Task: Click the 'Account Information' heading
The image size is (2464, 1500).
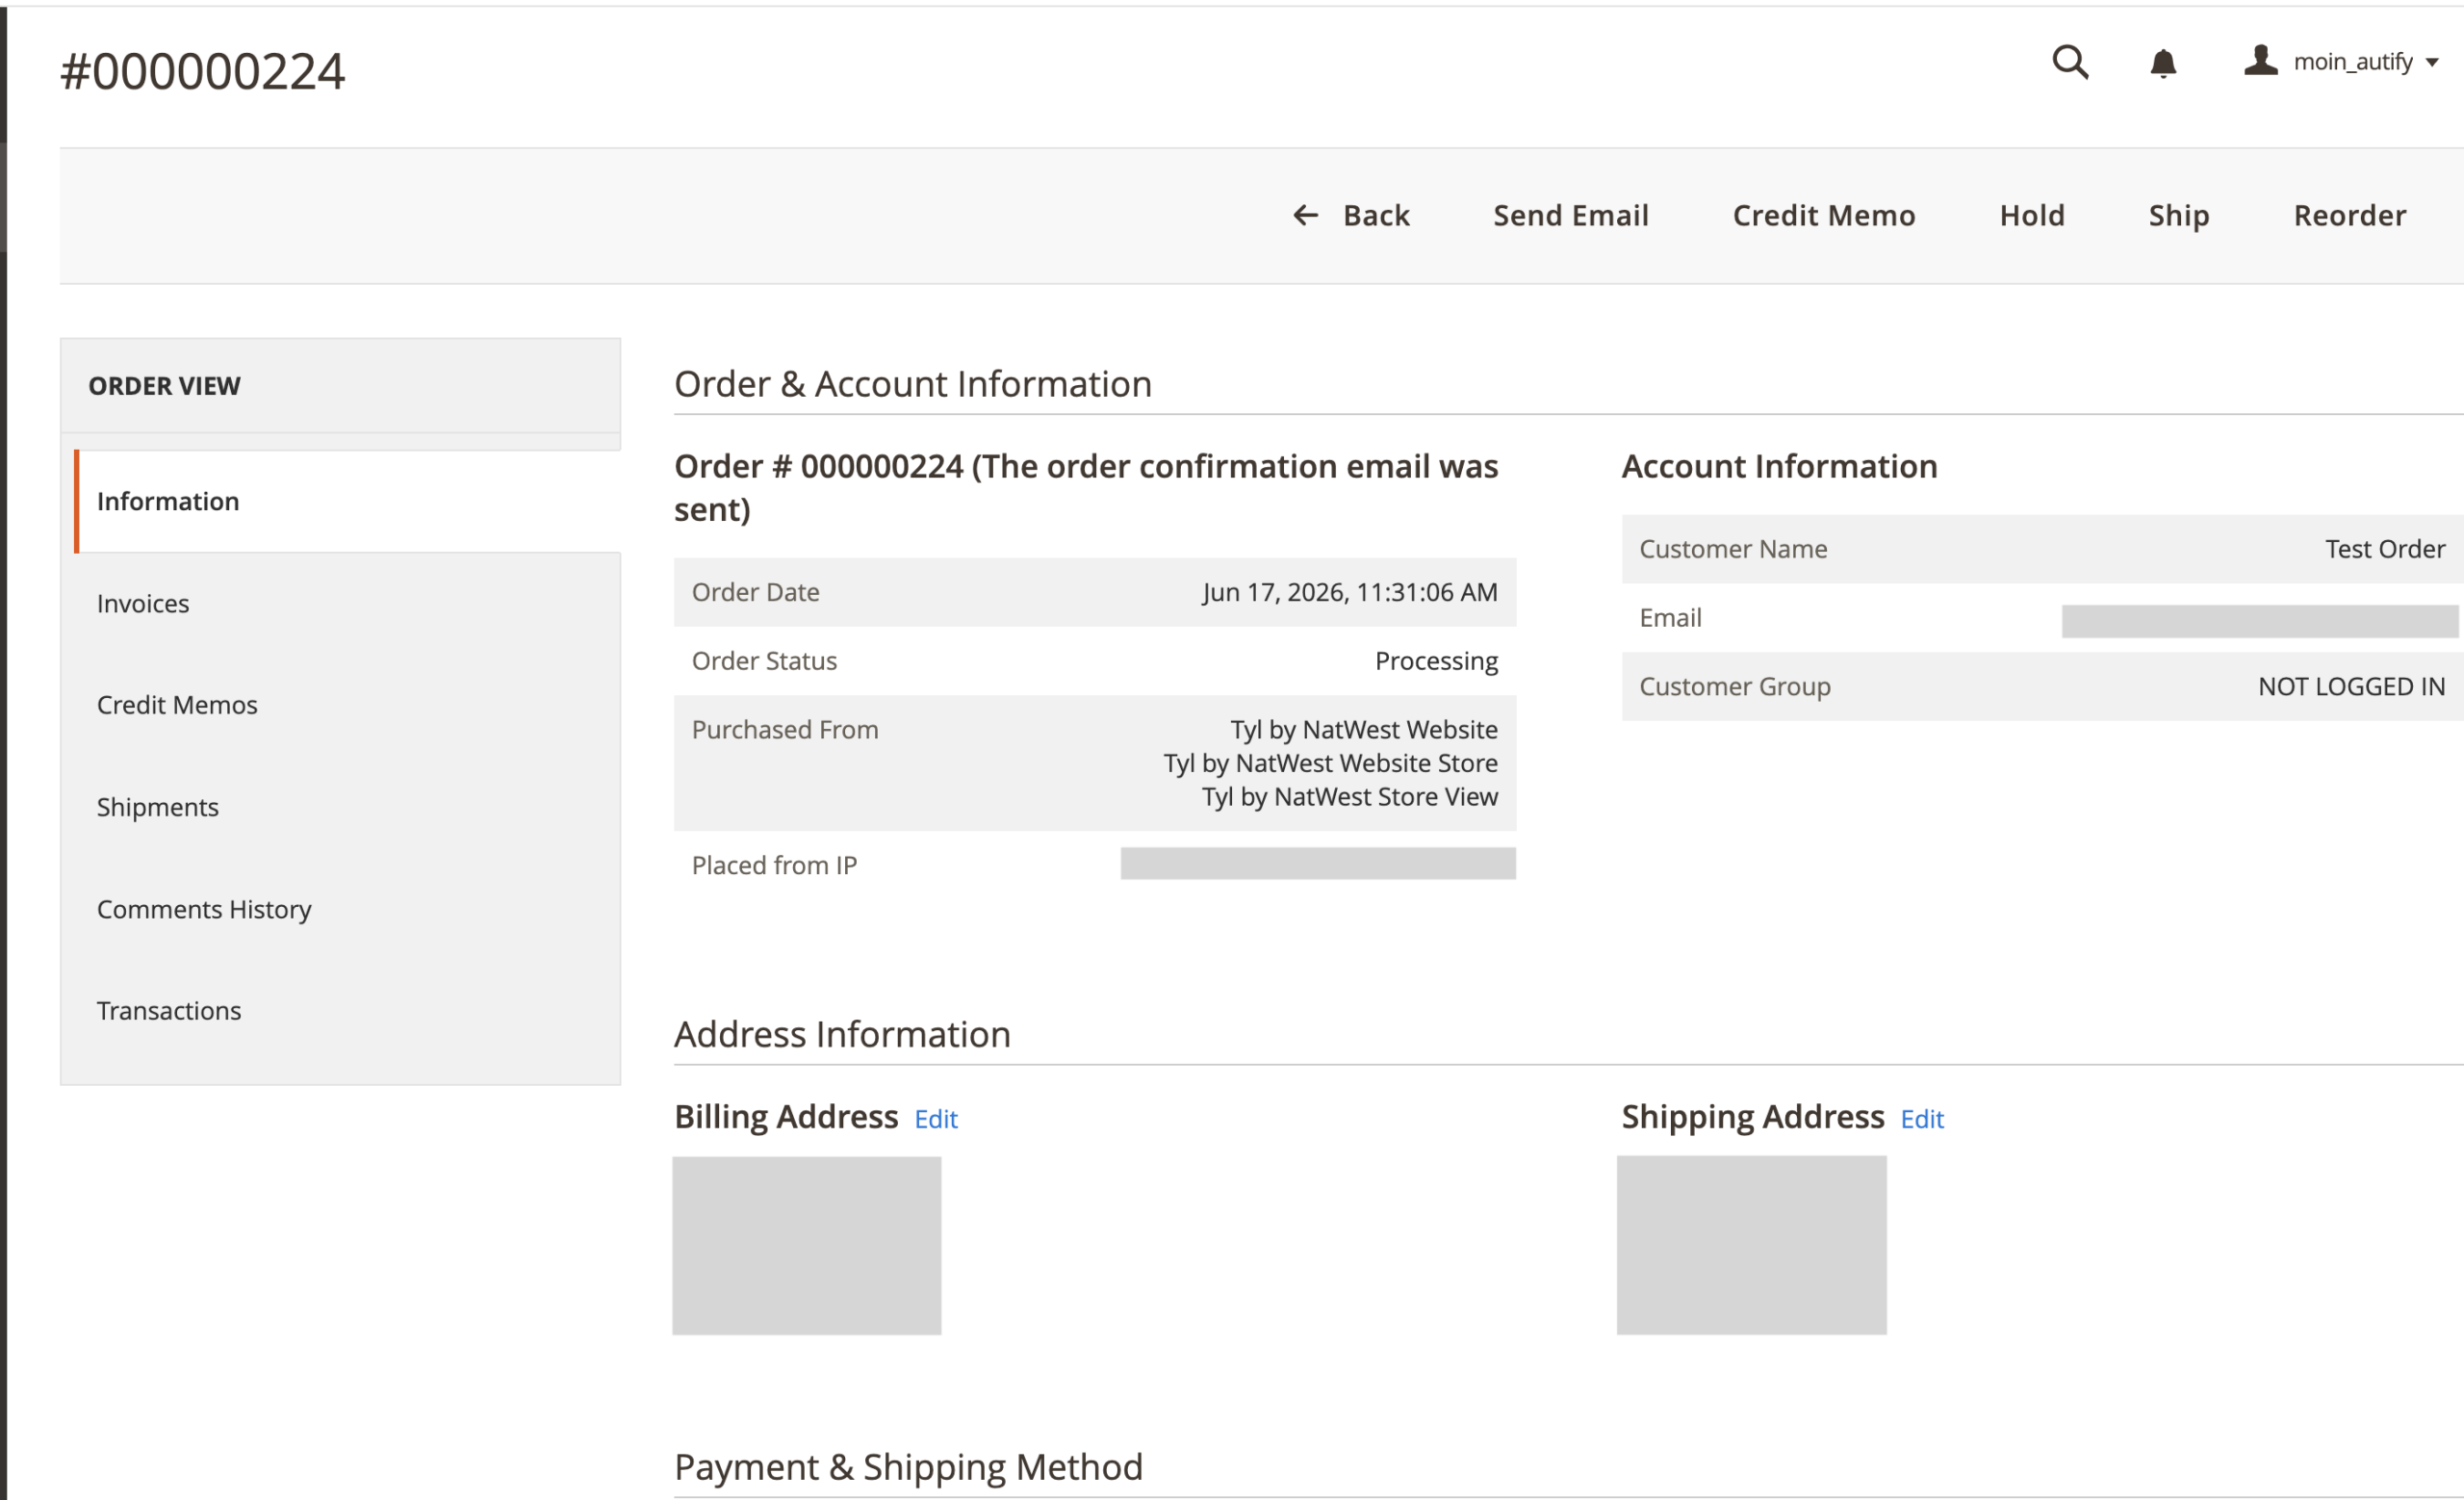Action: (x=1779, y=466)
